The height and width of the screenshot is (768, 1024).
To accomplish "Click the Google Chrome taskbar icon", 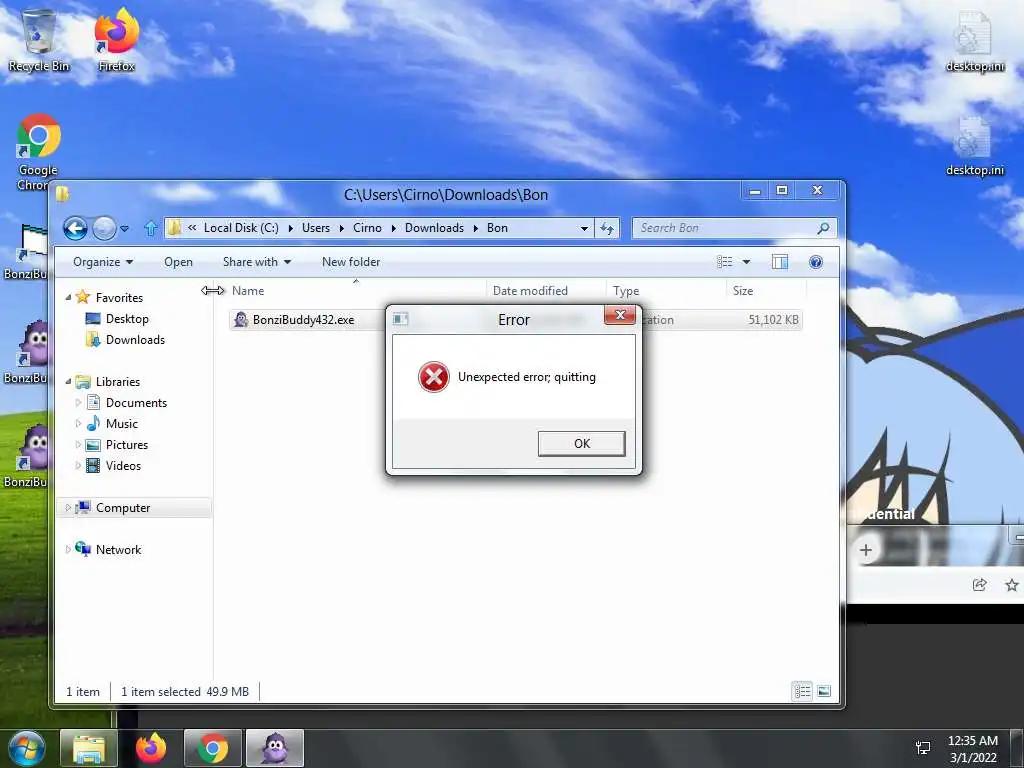I will (x=212, y=748).
